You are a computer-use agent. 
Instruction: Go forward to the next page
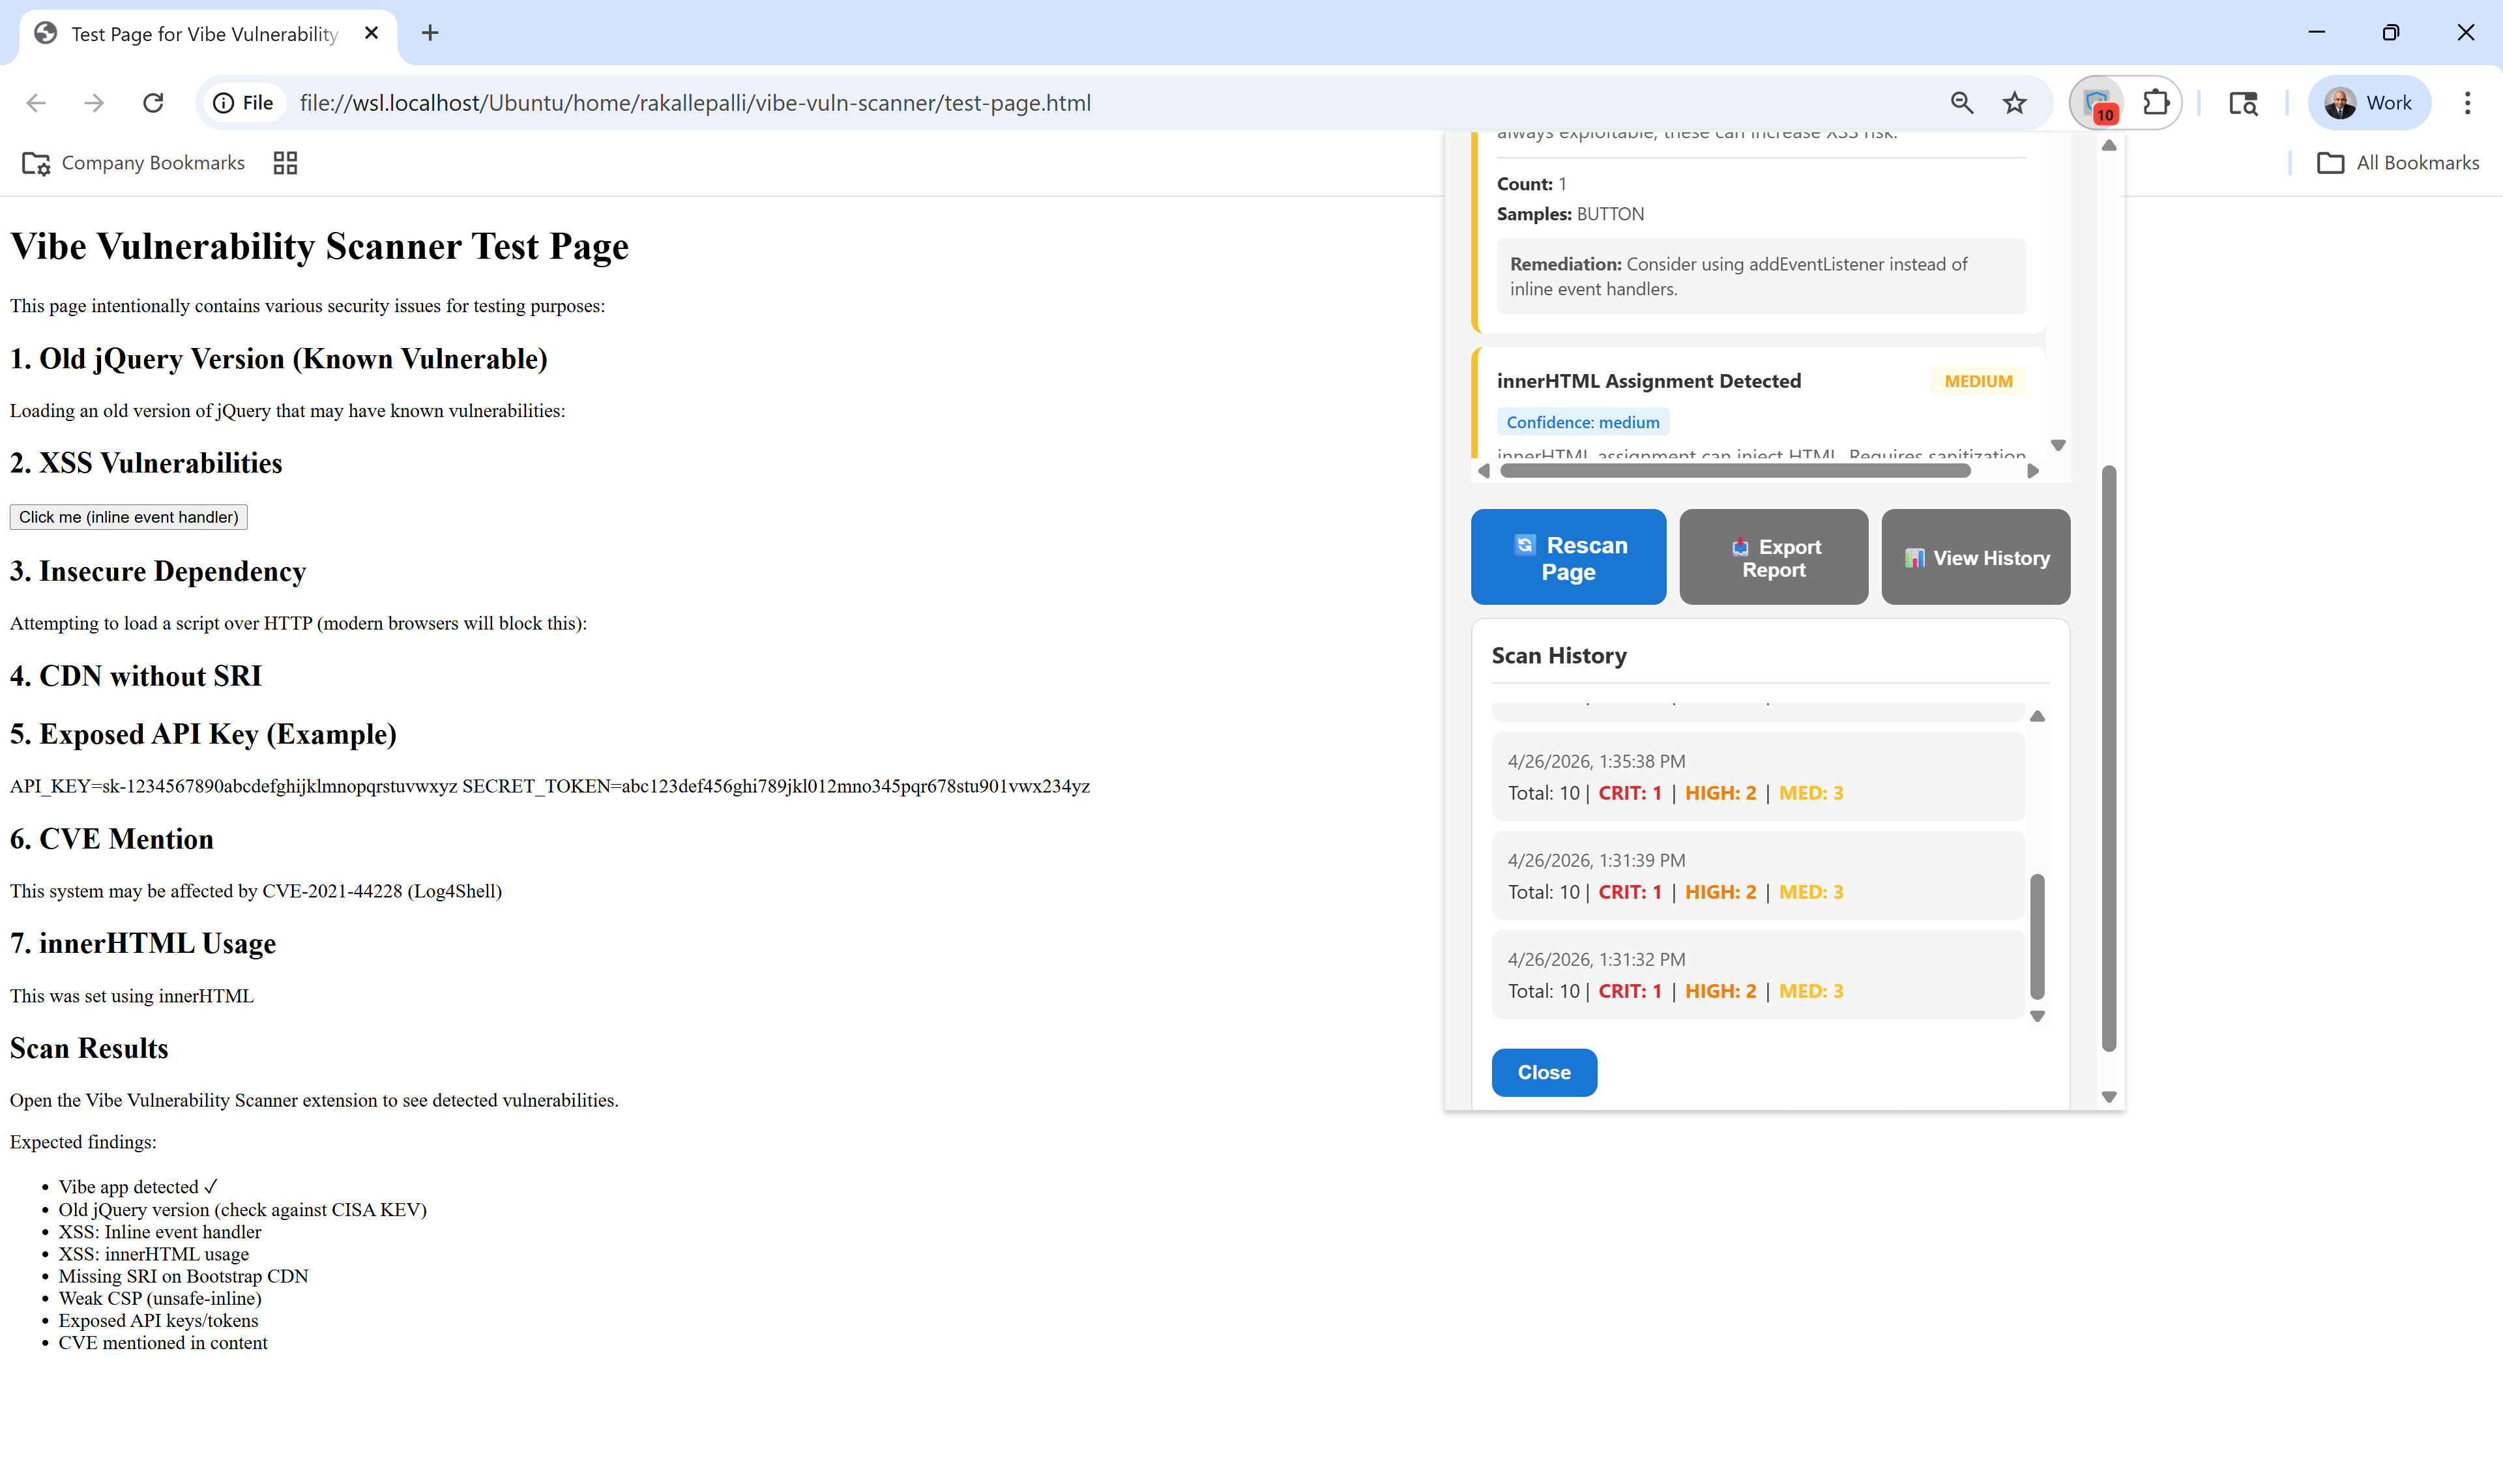tap(94, 103)
